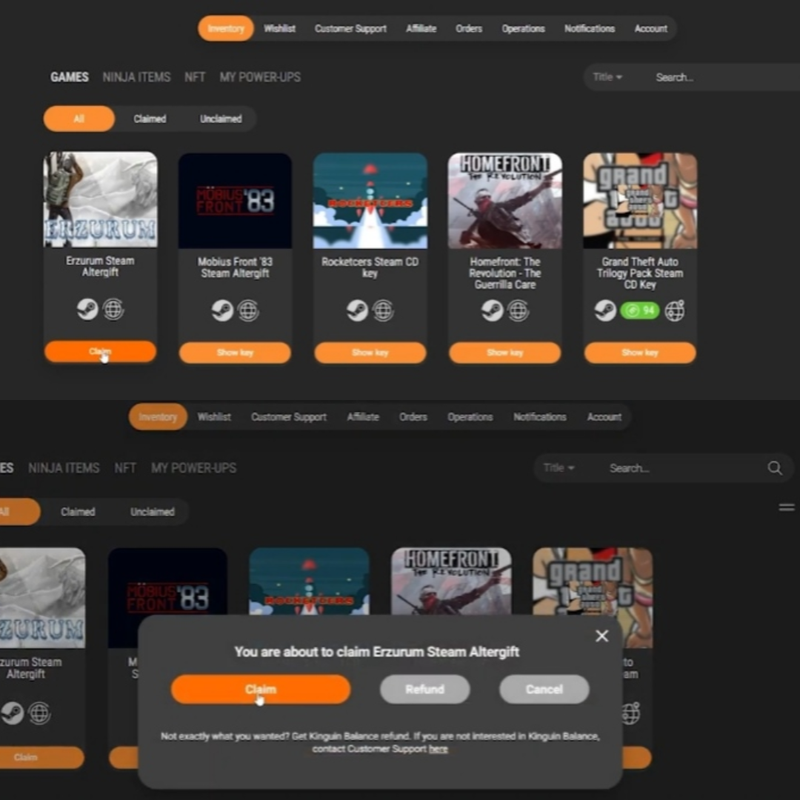The height and width of the screenshot is (800, 800).
Task: Click green 94 score badge on GTA Trilogy card
Action: pyautogui.click(x=640, y=310)
